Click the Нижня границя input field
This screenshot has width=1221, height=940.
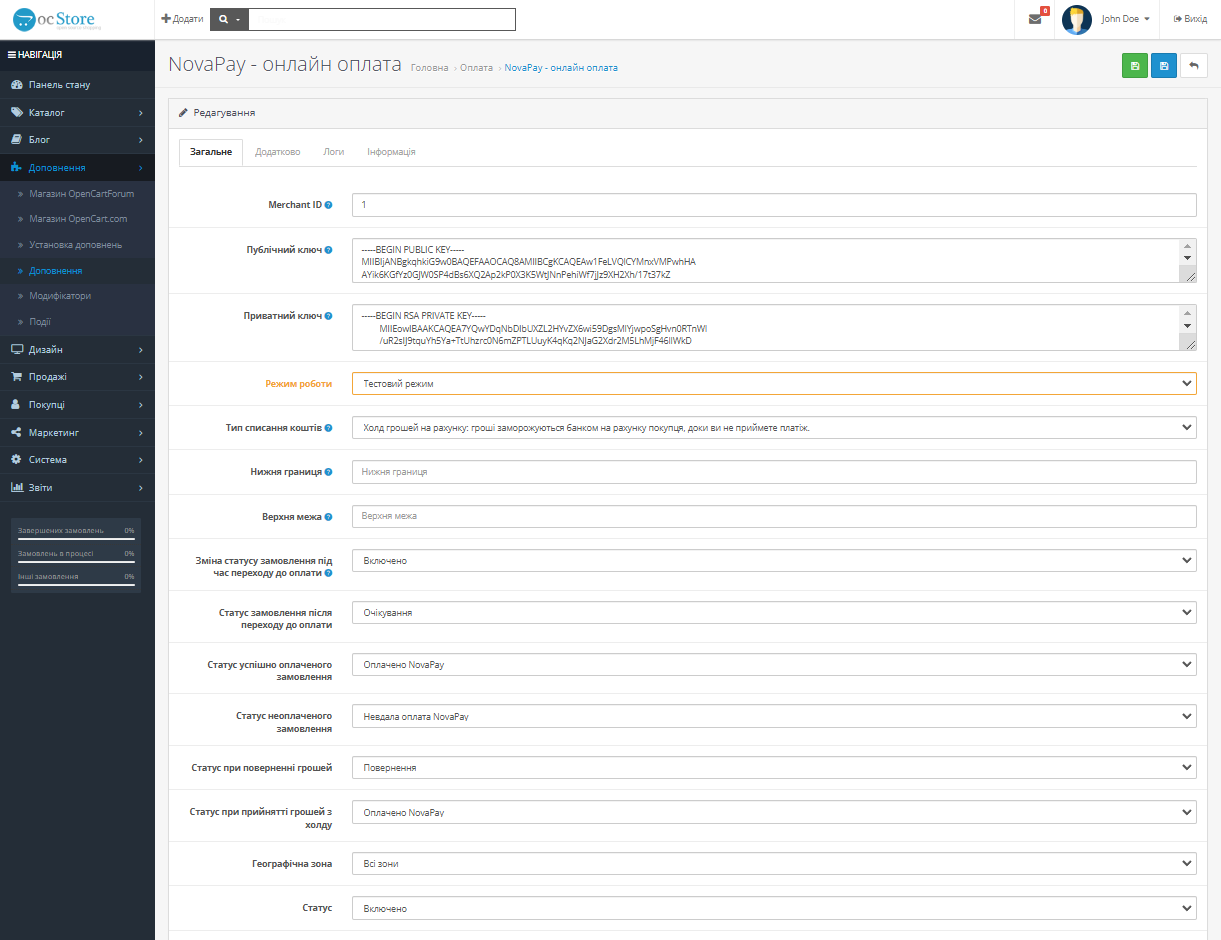[x=774, y=472]
